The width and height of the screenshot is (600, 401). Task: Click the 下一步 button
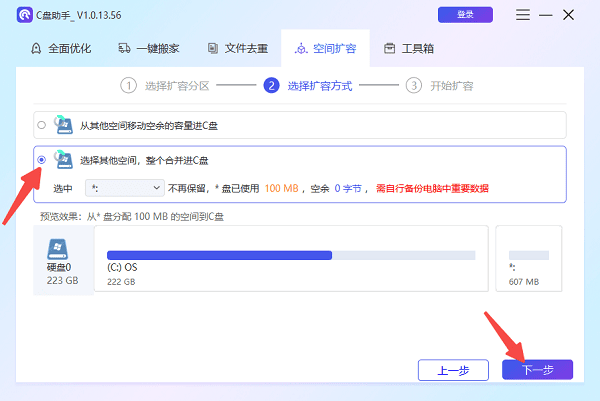point(538,370)
